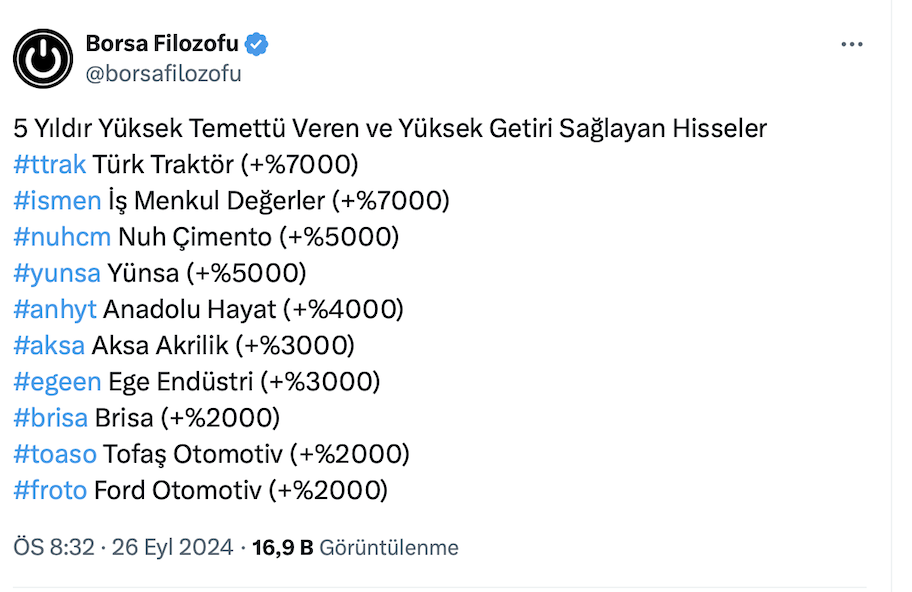Select the #yunsa hashtag
This screenshot has width=912, height=592.
[57, 273]
